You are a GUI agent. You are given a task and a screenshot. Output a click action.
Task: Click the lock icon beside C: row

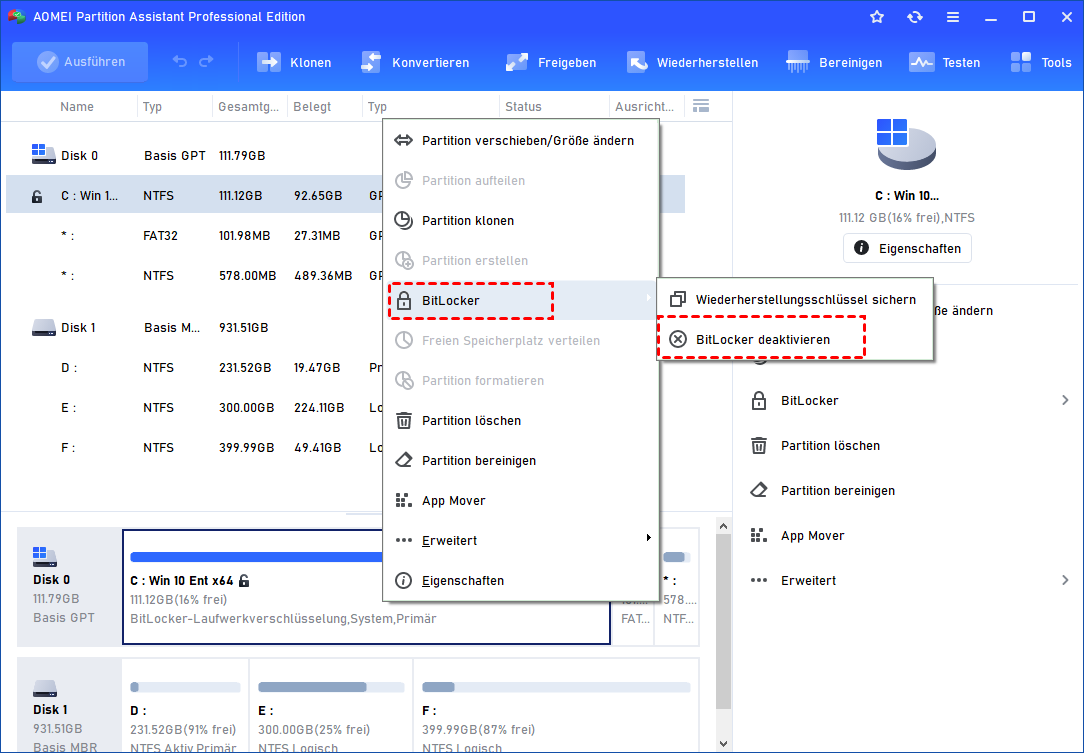coord(37,197)
